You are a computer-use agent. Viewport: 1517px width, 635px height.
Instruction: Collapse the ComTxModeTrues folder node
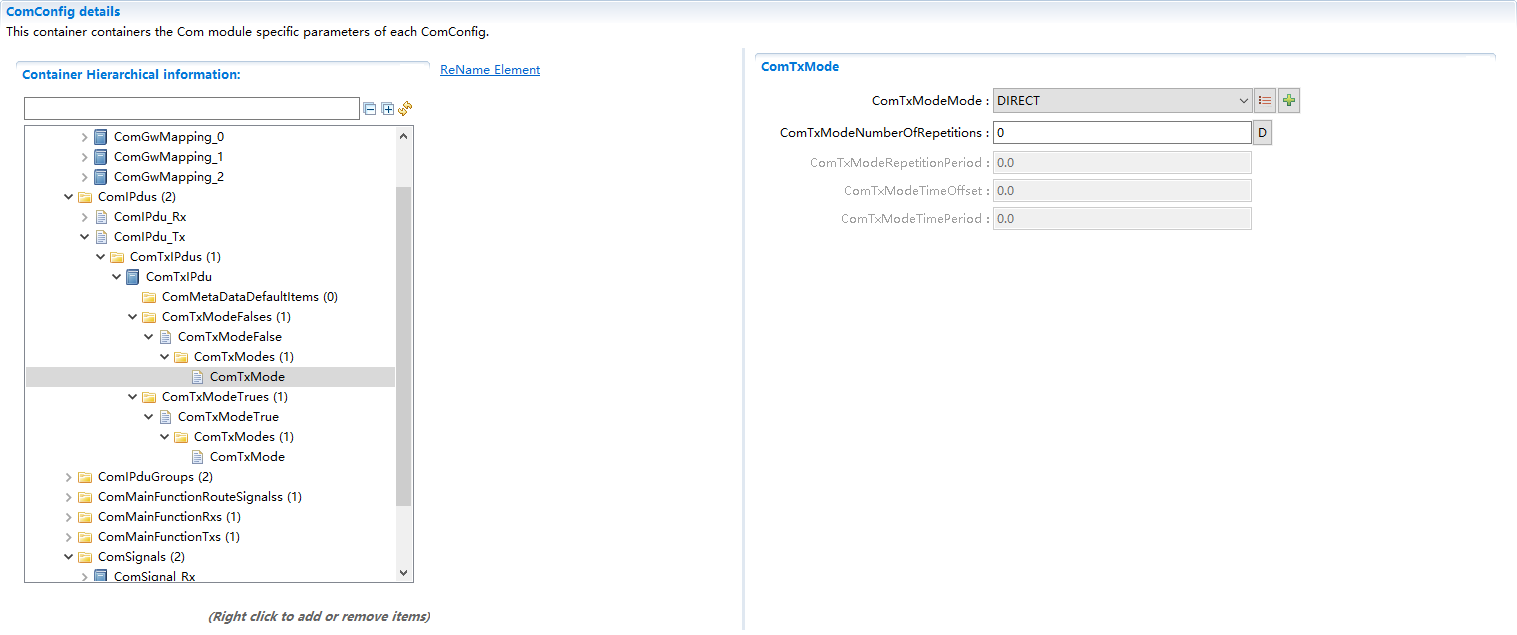(133, 397)
